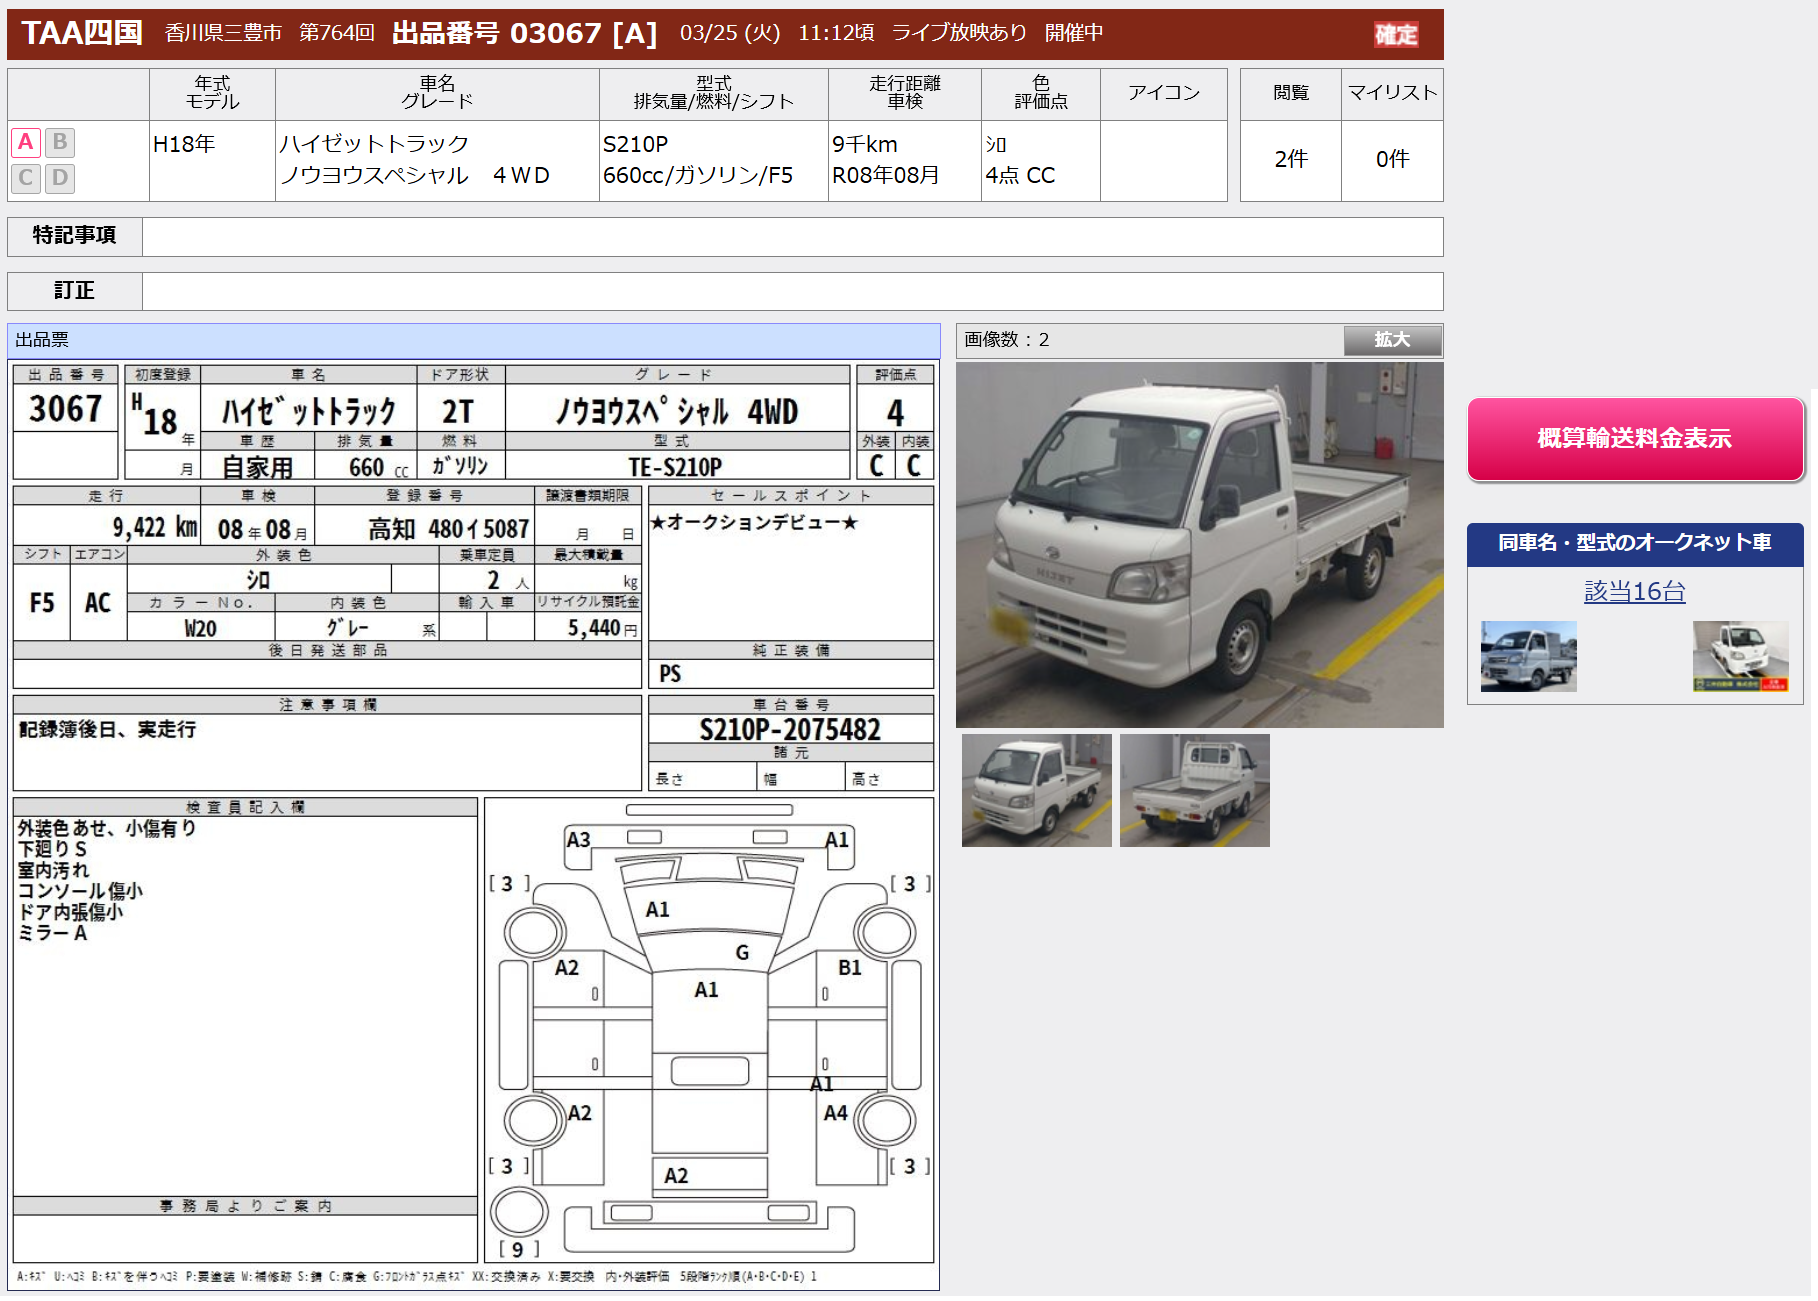1818x1301 pixels.
Task: Open the white truck Aucnet thumbnail
Action: [1740, 656]
